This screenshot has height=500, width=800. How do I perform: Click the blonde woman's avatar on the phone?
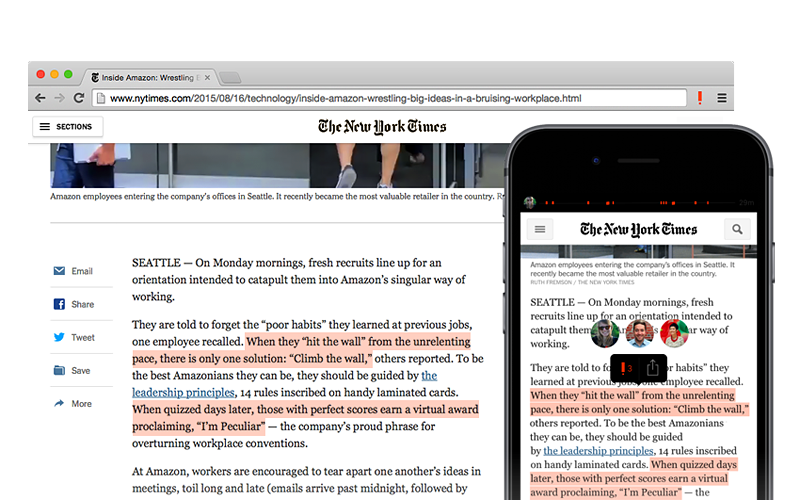pyautogui.click(x=605, y=333)
